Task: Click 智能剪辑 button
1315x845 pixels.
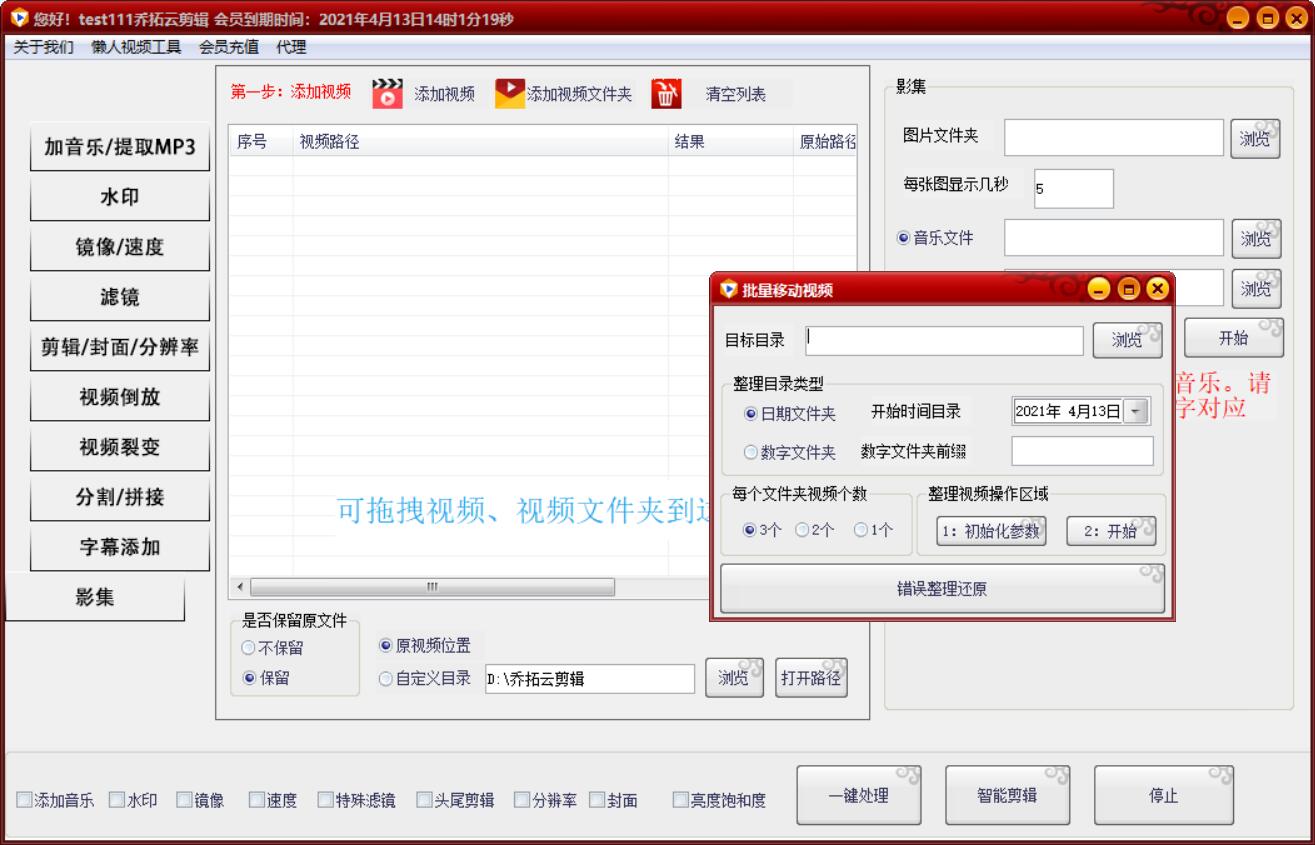Action: click(x=1007, y=796)
